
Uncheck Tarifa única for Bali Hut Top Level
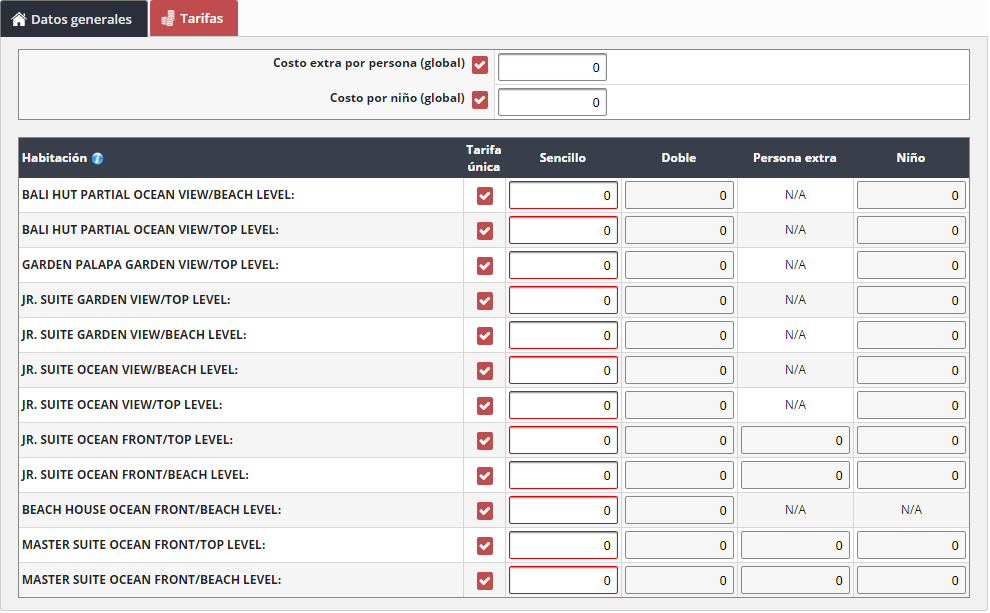485,231
